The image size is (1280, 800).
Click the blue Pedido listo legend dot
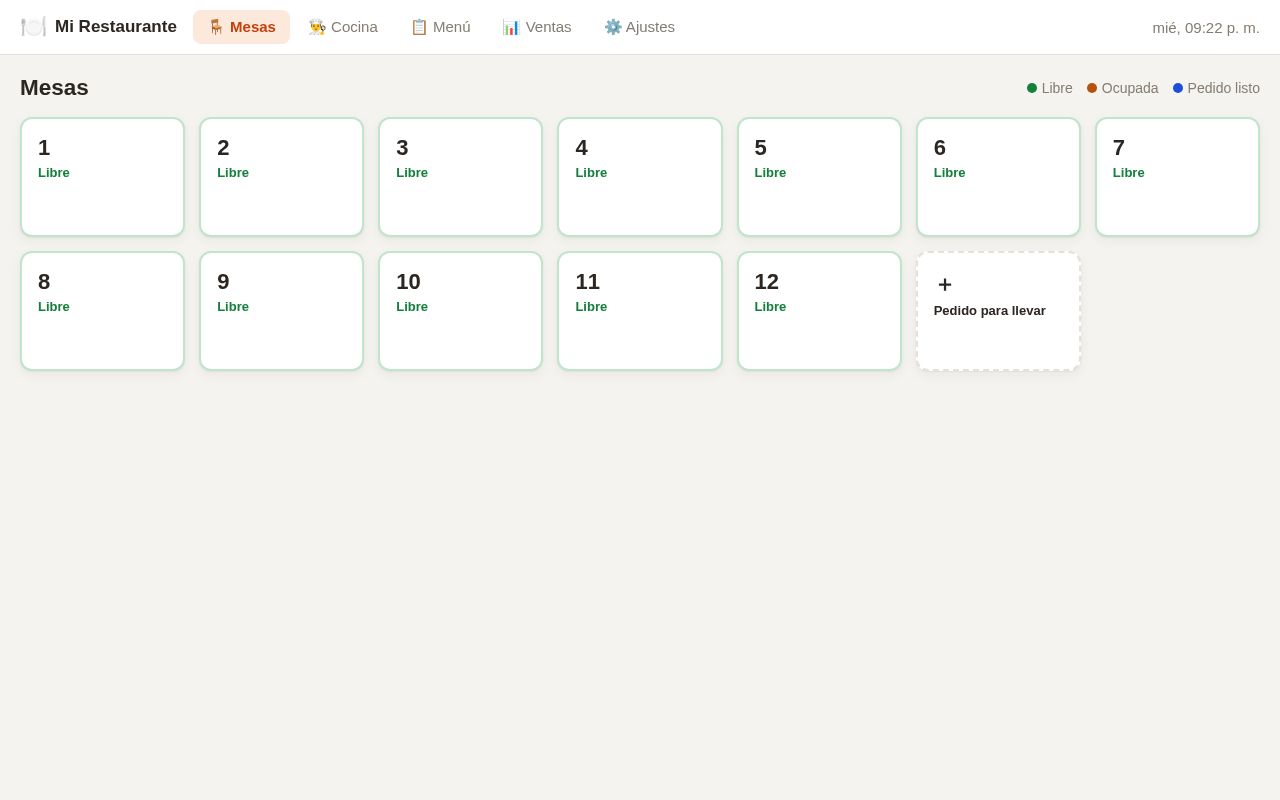pos(1178,88)
